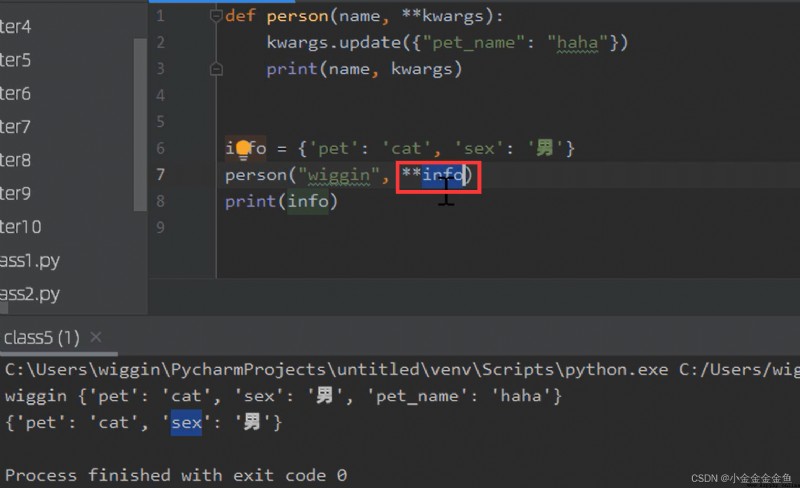Click line number 4 in the gutter
The image size is (800, 488).
160,95
